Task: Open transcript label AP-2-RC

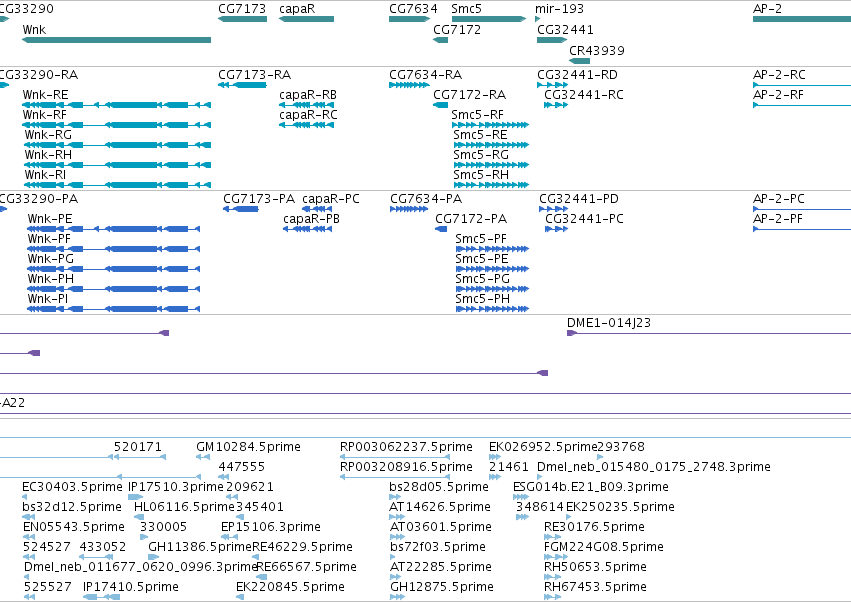Action: pyautogui.click(x=779, y=75)
